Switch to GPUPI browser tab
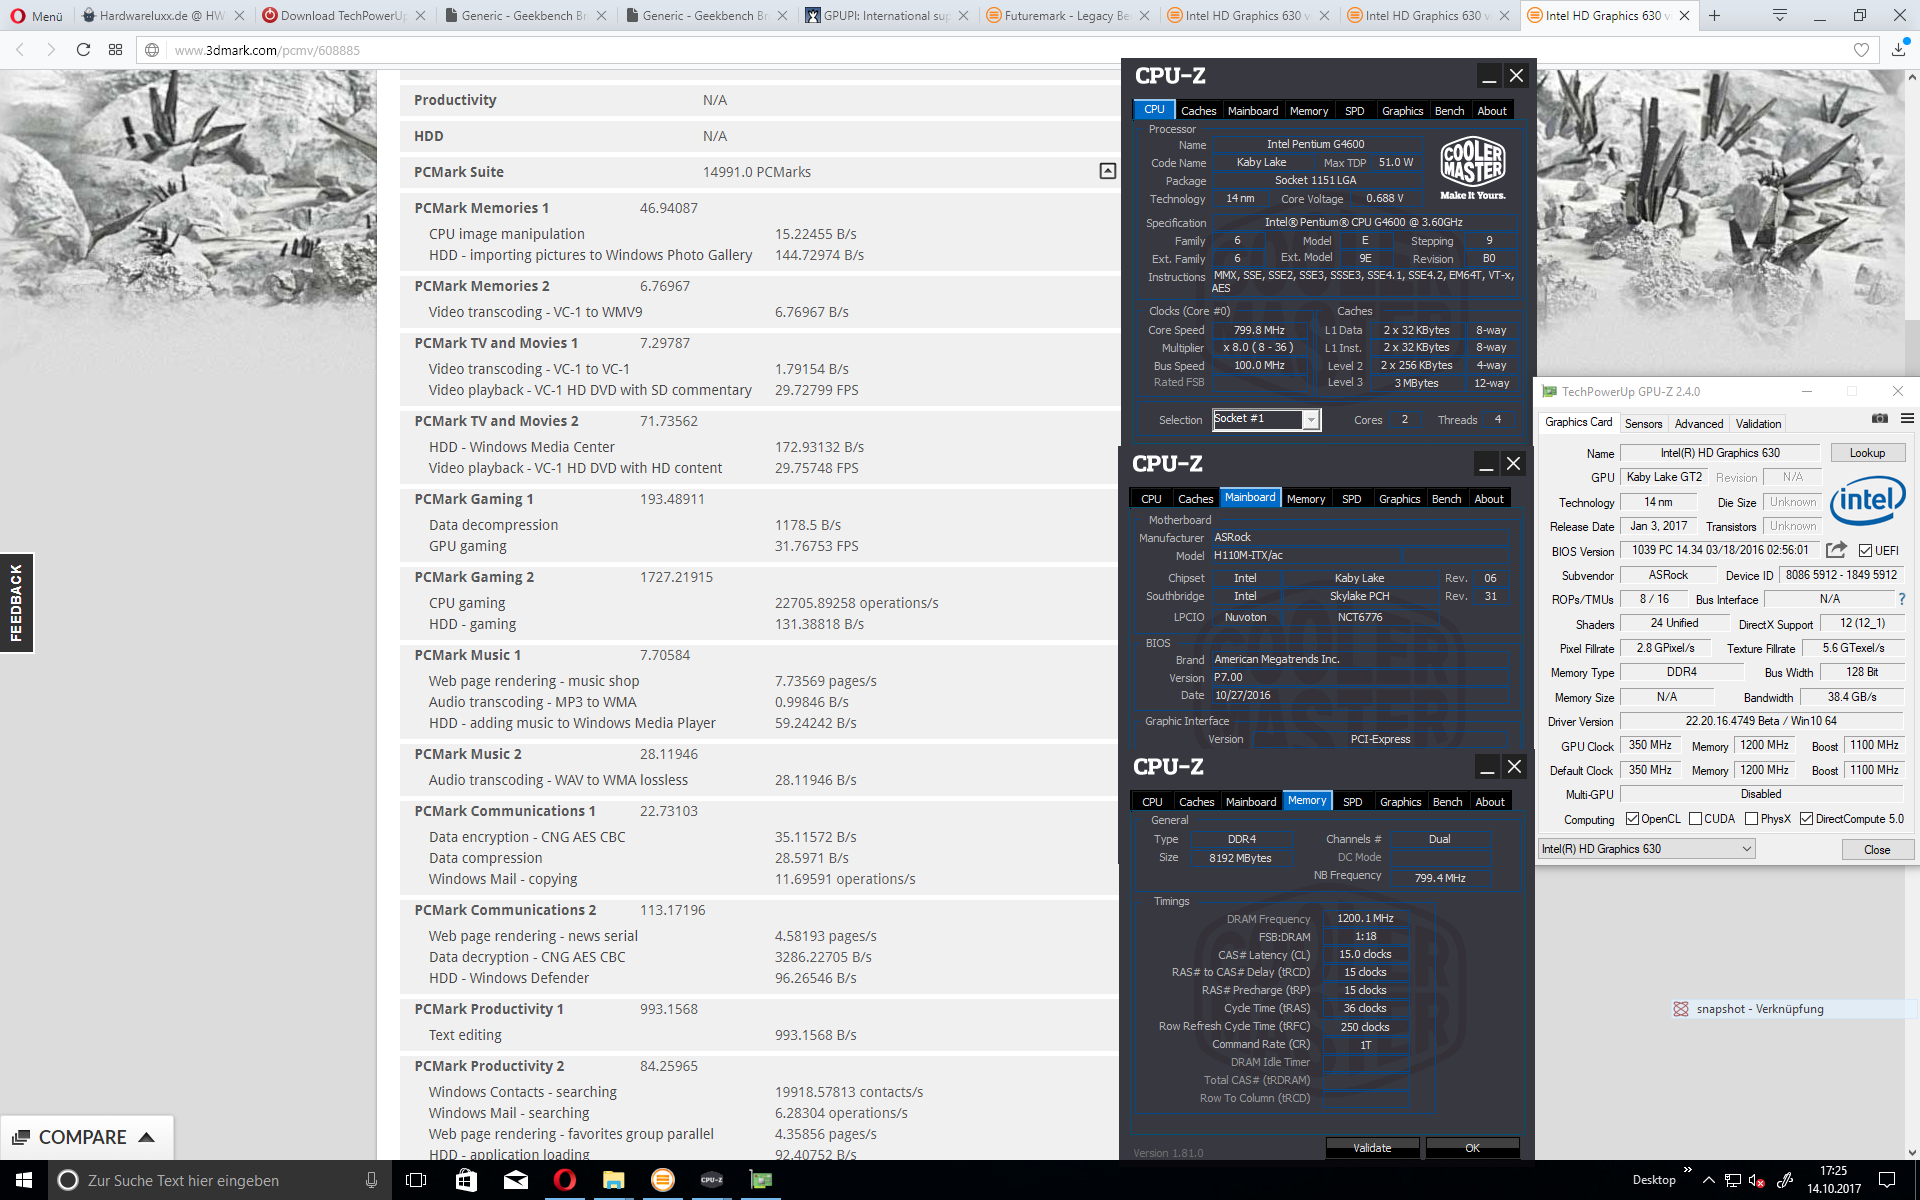Viewport: 1920px width, 1200px height. [886, 16]
